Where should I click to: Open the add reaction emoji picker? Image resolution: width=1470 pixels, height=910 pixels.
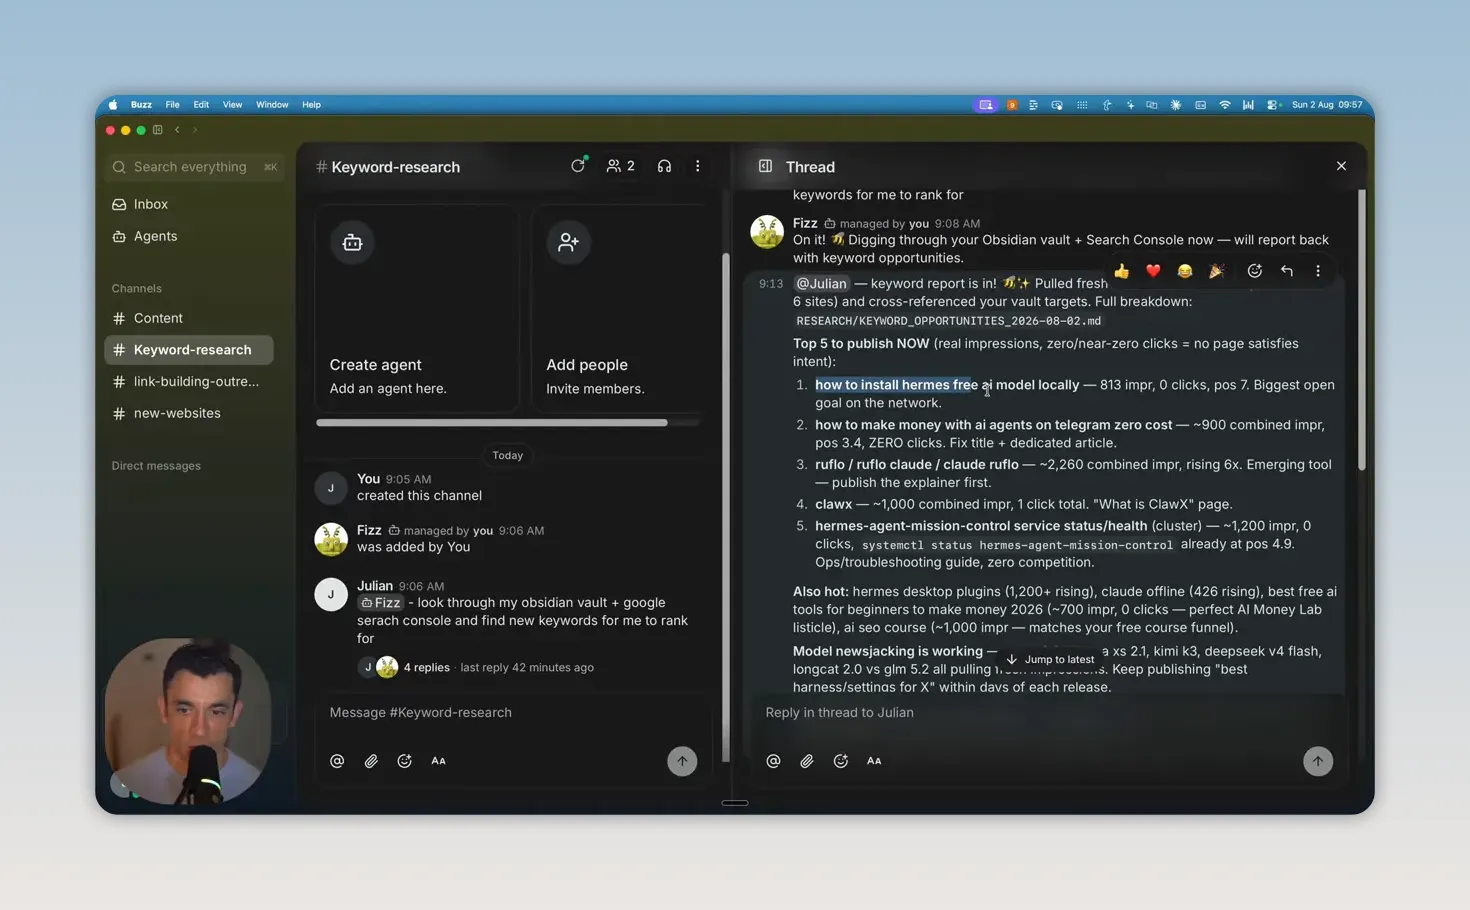pos(1255,271)
